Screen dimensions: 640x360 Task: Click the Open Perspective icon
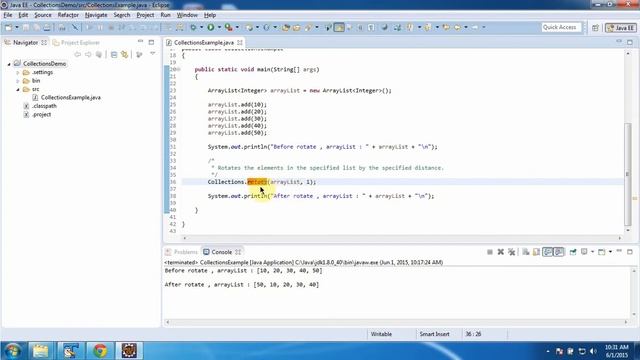tap(596, 28)
